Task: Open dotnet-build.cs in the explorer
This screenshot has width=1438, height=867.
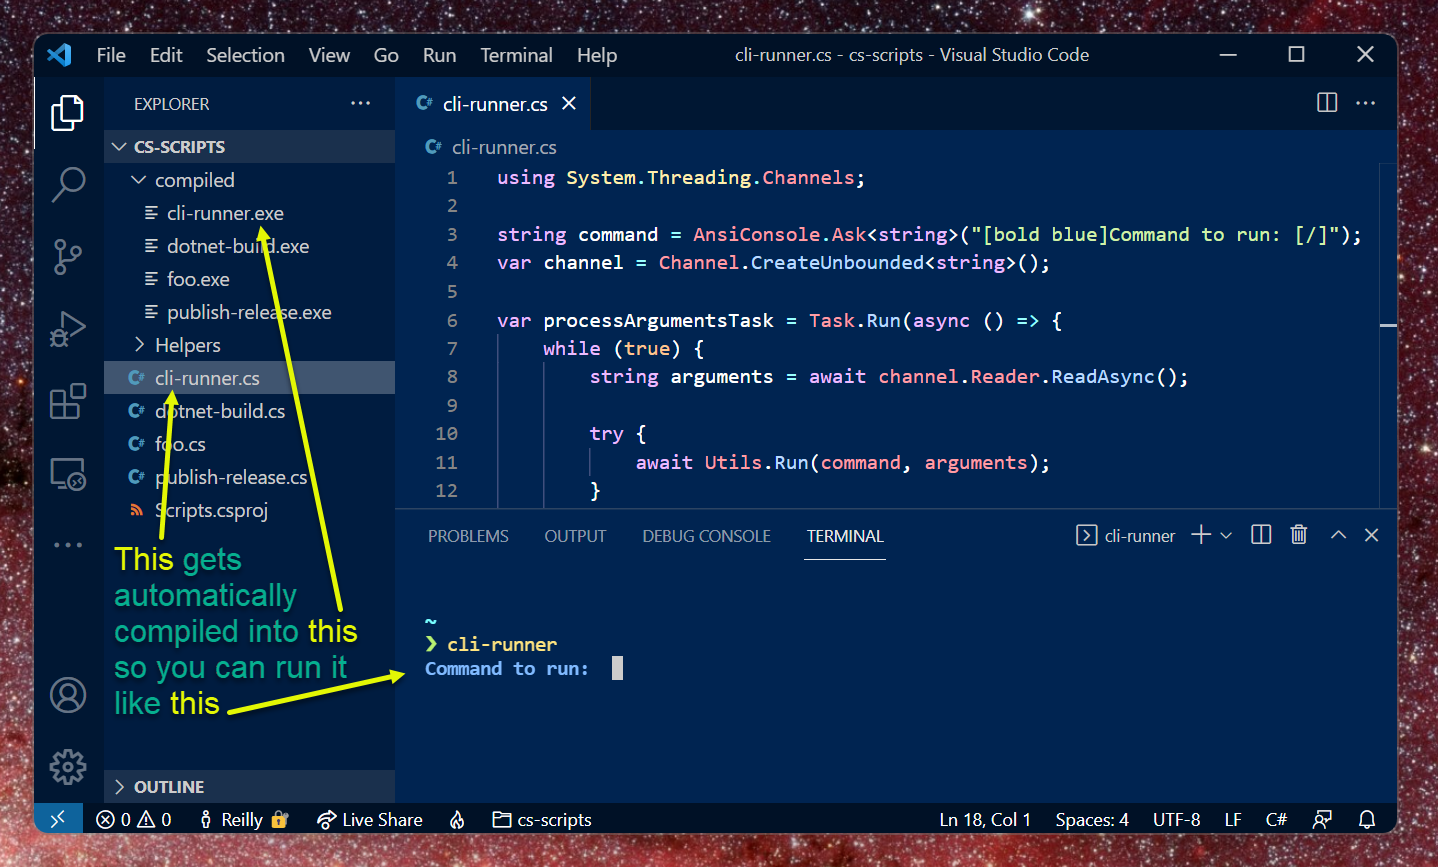Action: (x=220, y=411)
